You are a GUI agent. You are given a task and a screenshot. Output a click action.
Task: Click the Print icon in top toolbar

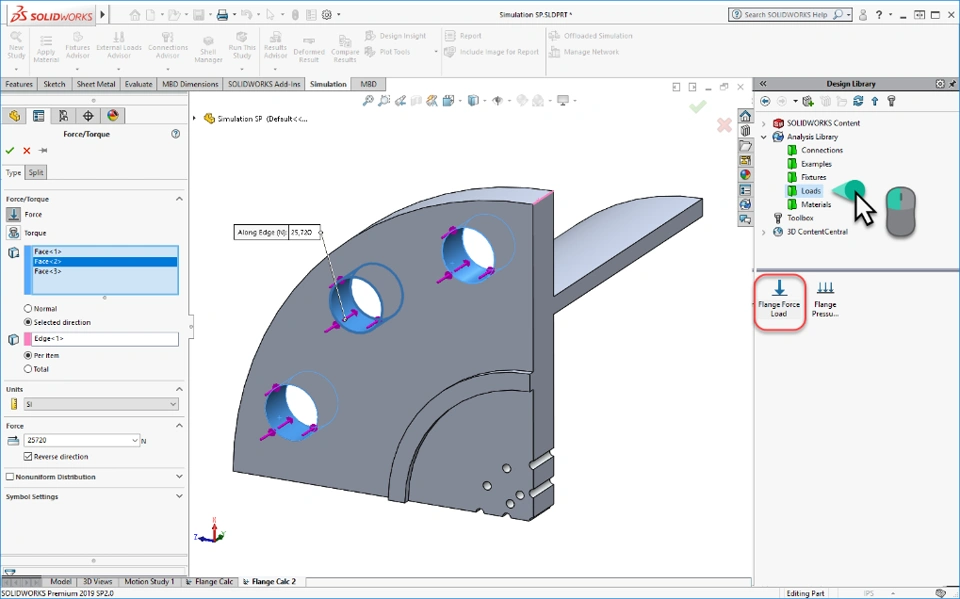click(222, 15)
